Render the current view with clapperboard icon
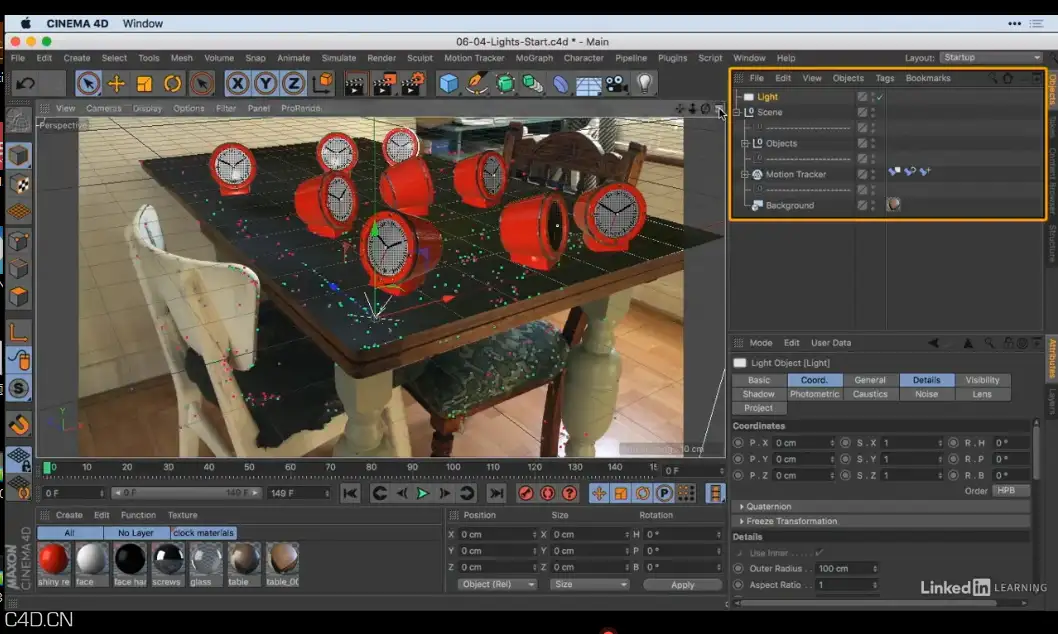The width and height of the screenshot is (1058, 634). click(355, 84)
